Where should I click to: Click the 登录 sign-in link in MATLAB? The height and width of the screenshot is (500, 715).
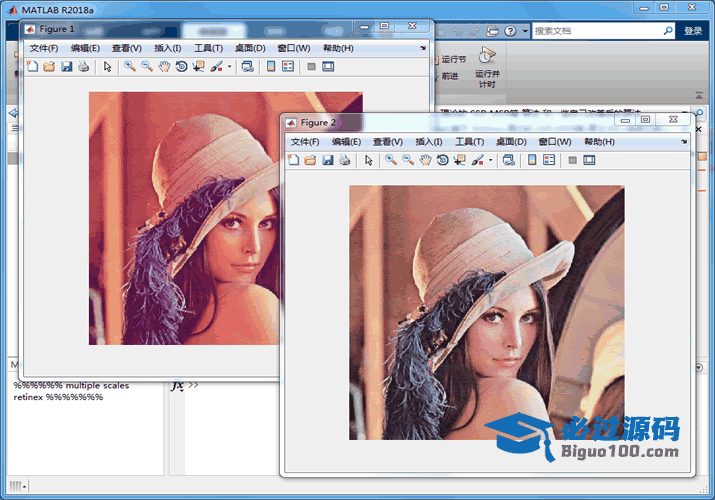click(x=693, y=31)
